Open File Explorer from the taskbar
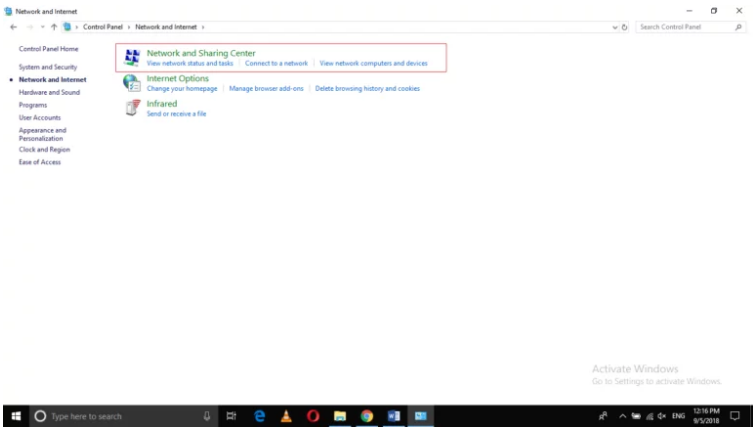 tap(340, 416)
